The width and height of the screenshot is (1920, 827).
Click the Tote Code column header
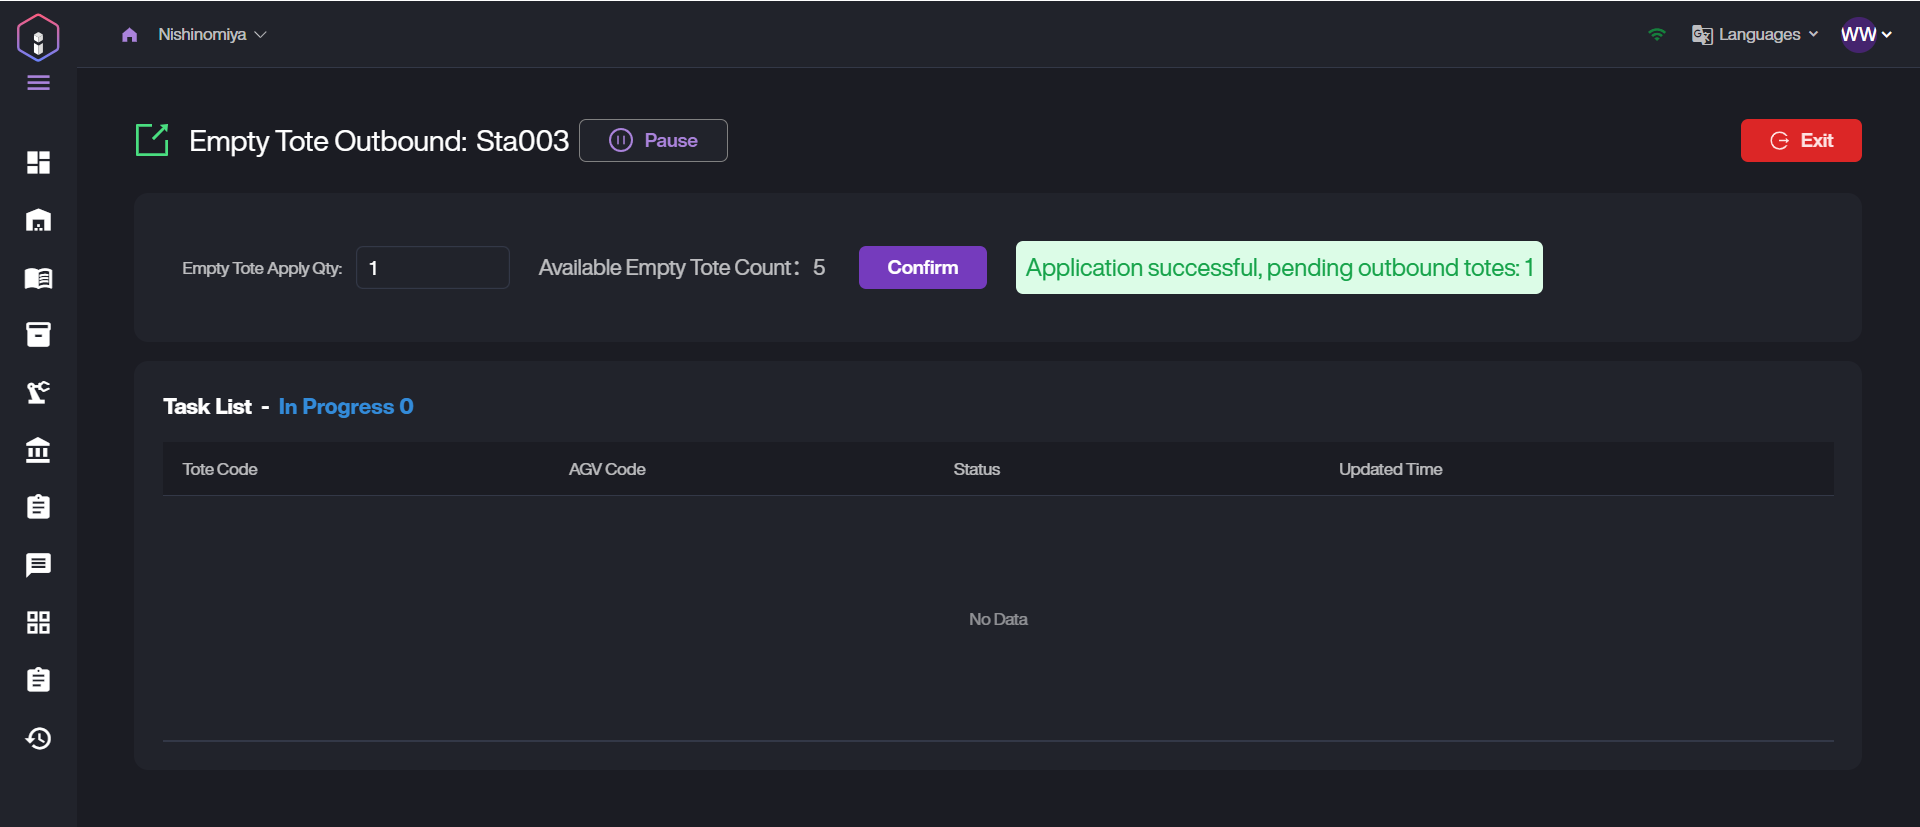[220, 469]
